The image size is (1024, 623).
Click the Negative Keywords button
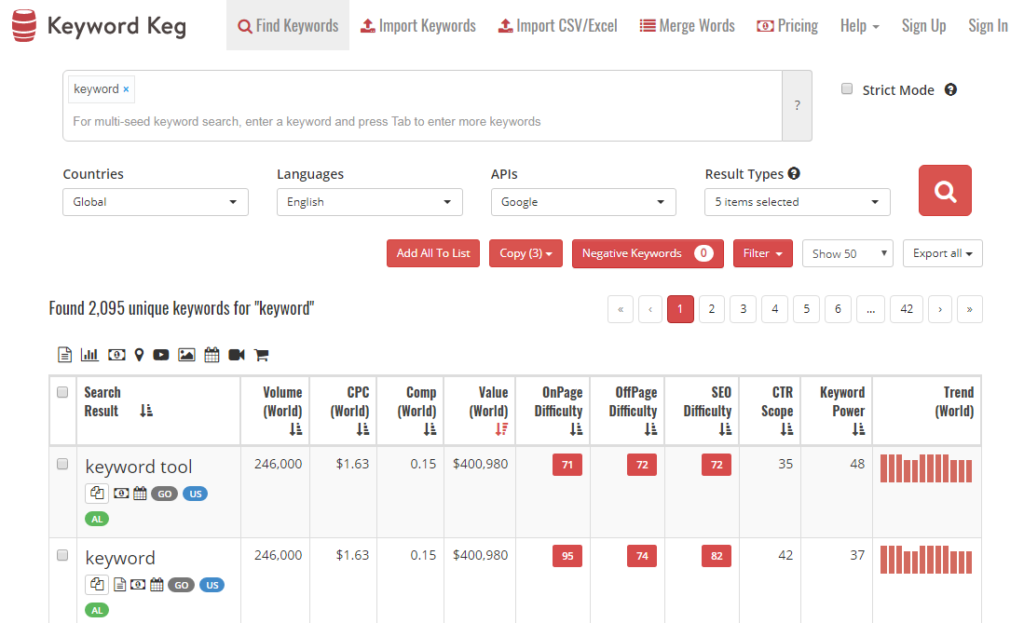tap(647, 253)
